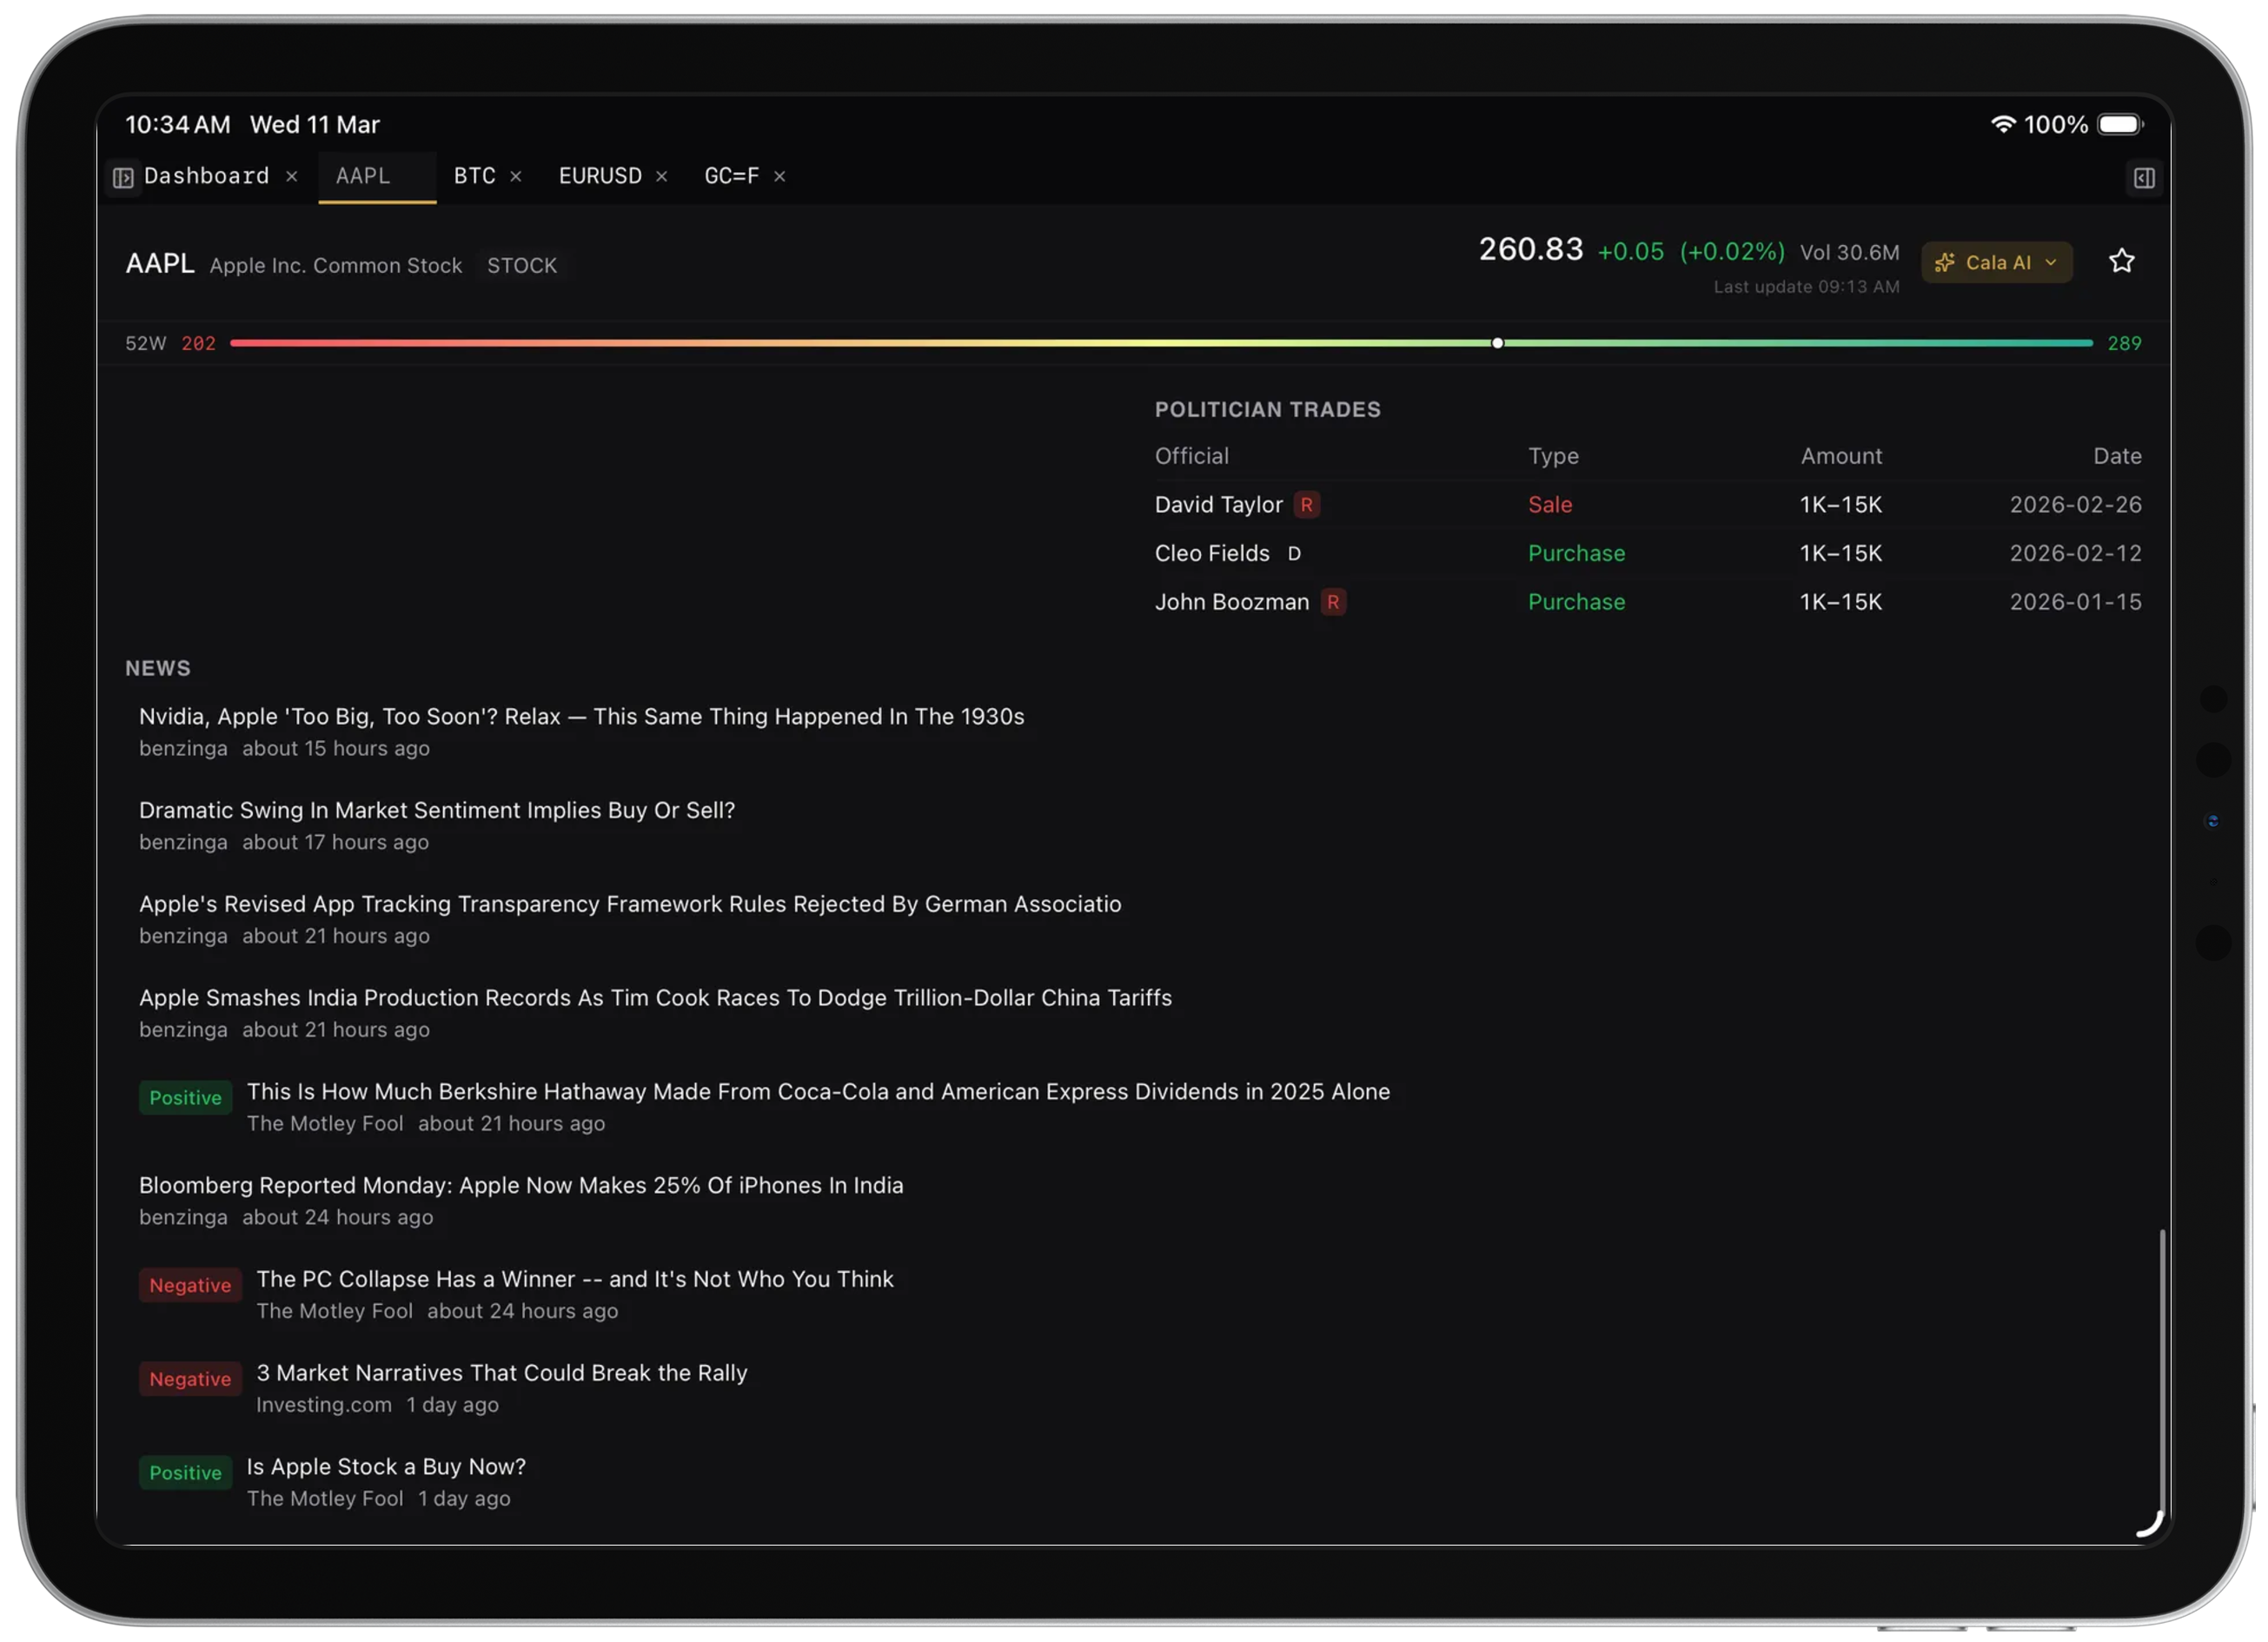The width and height of the screenshot is (2268, 1642).
Task: Click the Negative sentiment badge on PC Collapse article
Action: (x=189, y=1285)
